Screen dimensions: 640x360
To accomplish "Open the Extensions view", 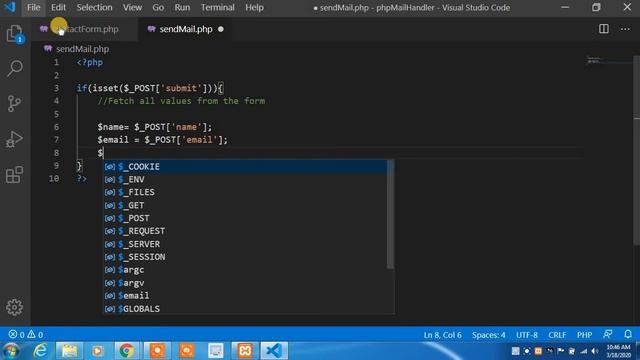I will tap(15, 175).
